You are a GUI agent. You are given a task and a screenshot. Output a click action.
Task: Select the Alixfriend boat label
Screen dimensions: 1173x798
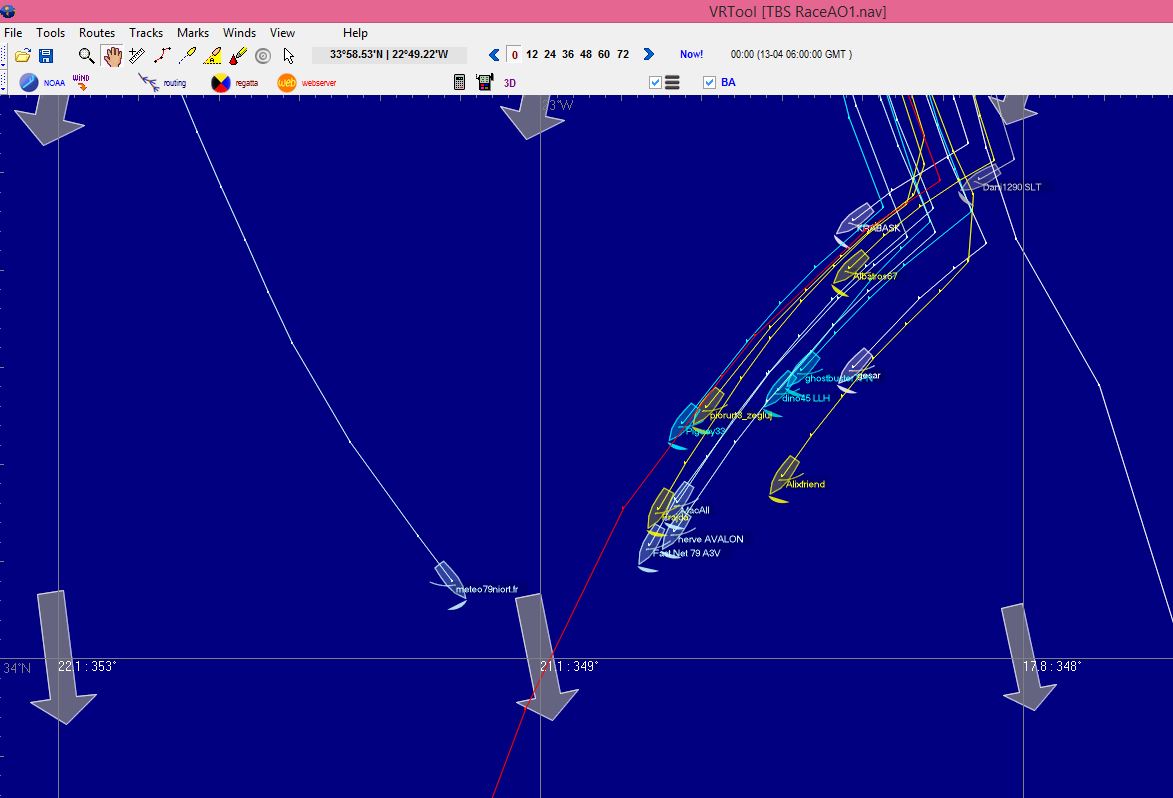pos(805,485)
